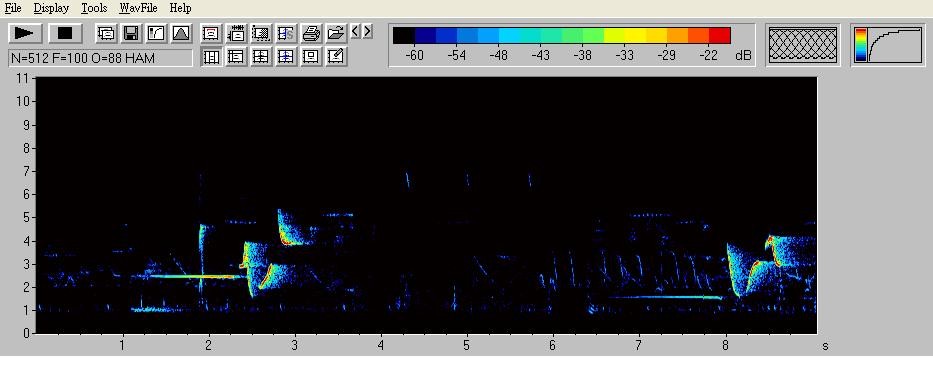Viewport: 933px width, 384px height.
Task: Click the crosshatch pattern panel box
Action: 803,45
